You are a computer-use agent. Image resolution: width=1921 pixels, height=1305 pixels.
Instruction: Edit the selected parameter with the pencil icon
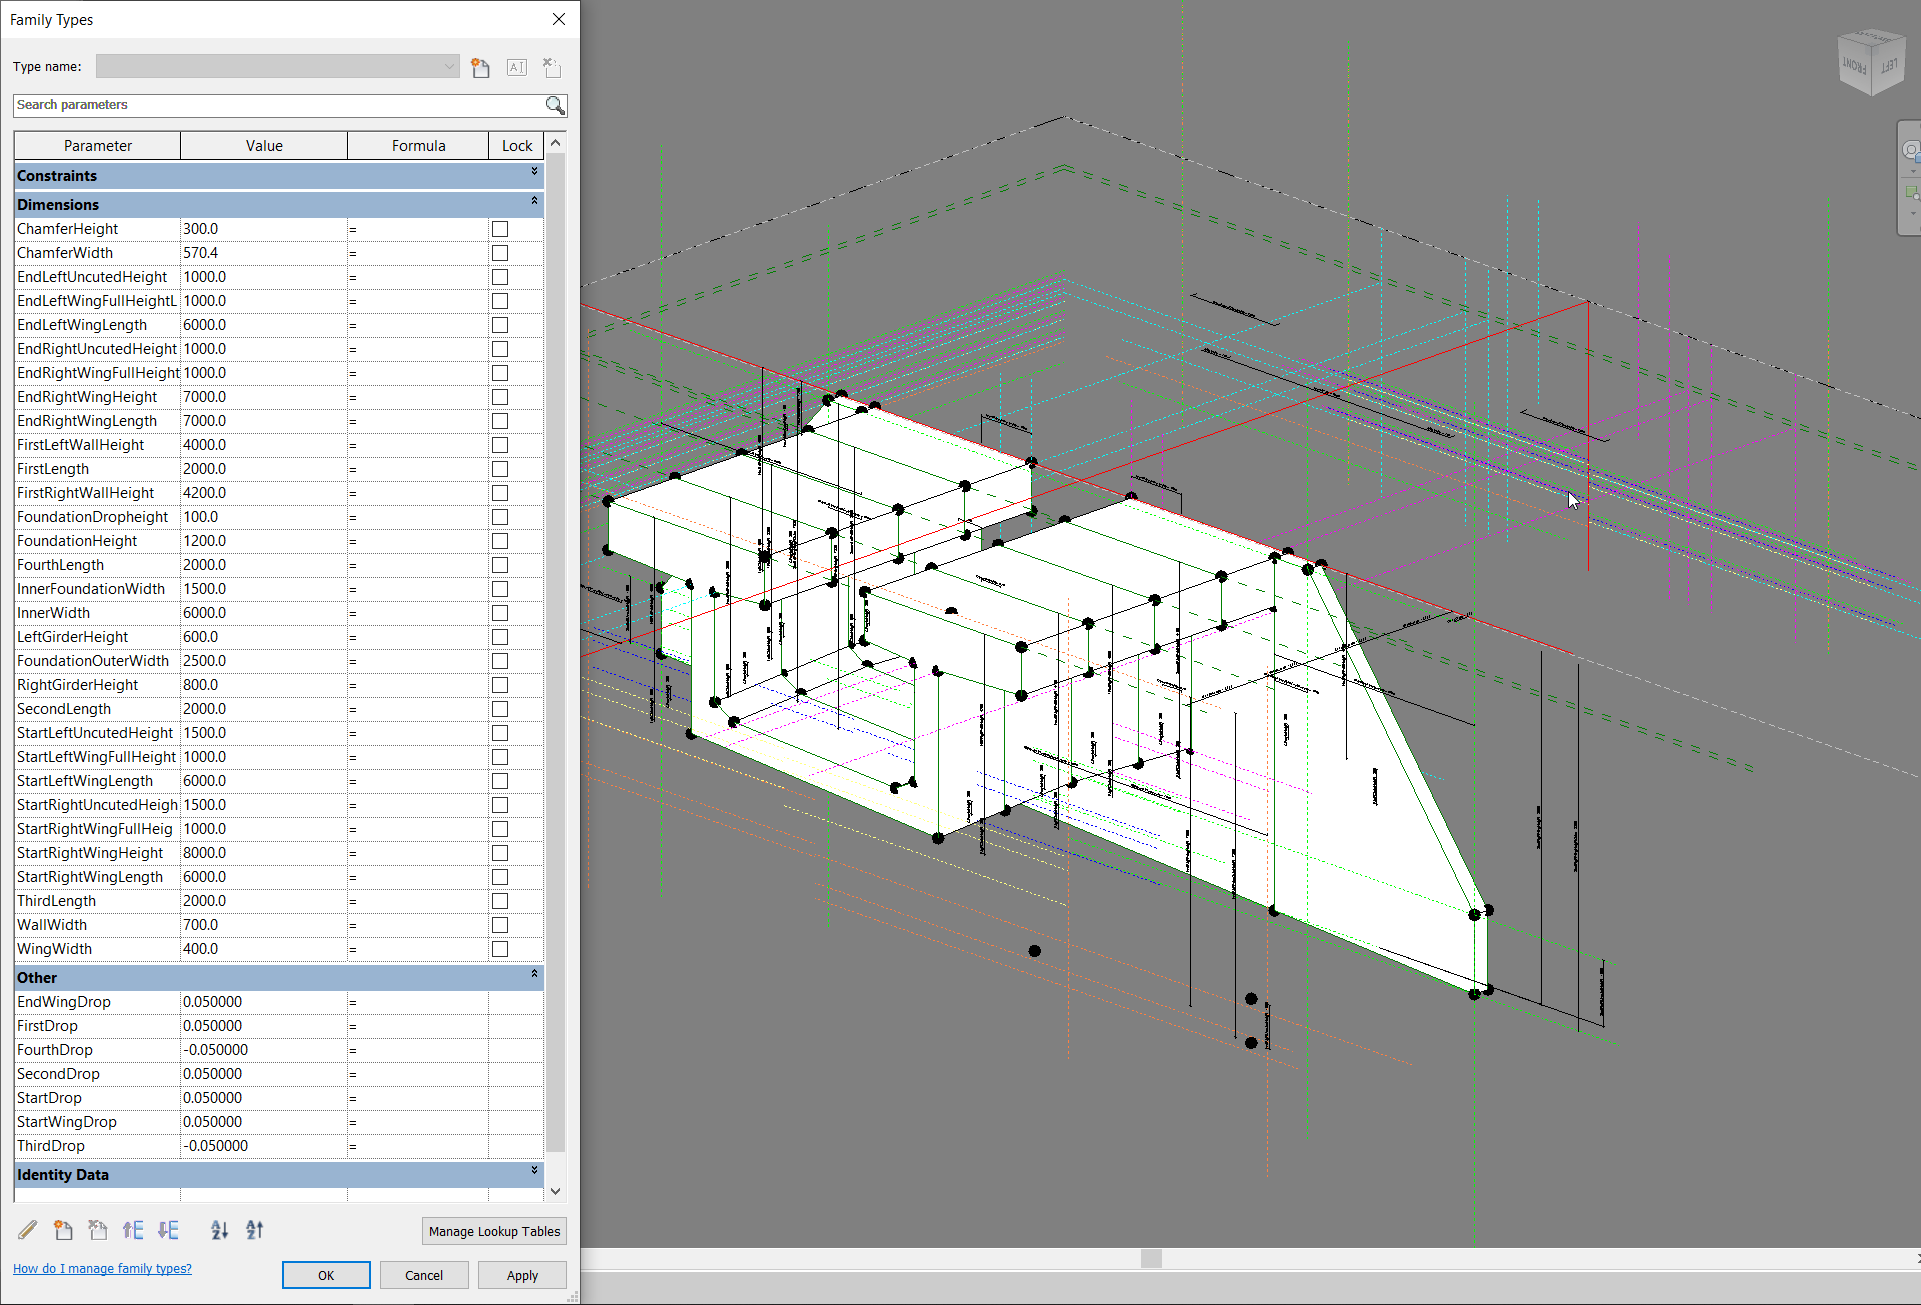pos(27,1229)
